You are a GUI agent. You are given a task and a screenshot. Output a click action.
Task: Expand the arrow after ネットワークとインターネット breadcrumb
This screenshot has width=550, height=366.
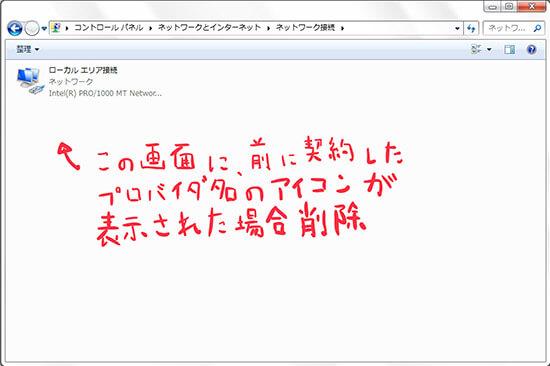click(x=268, y=28)
